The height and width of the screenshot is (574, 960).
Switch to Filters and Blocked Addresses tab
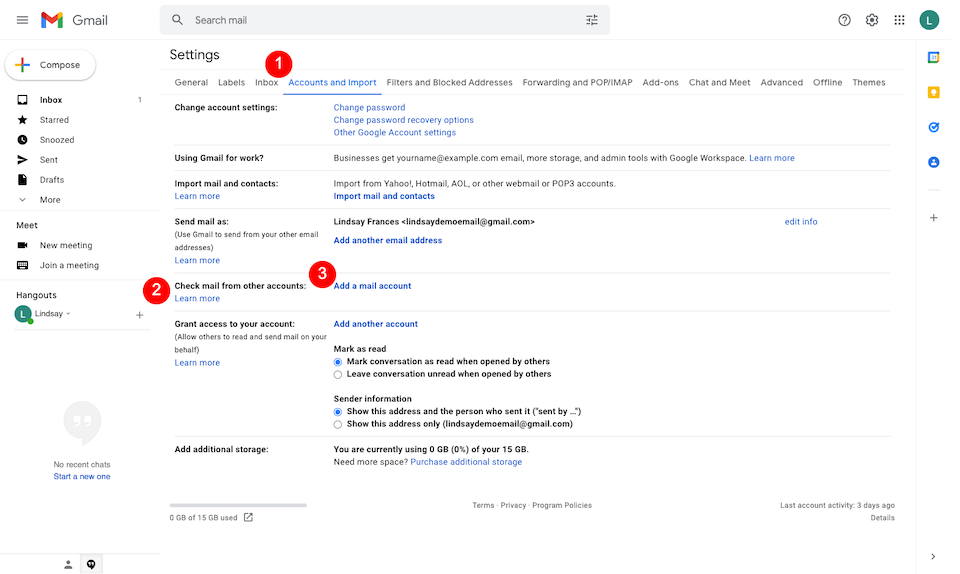pyautogui.click(x=449, y=83)
